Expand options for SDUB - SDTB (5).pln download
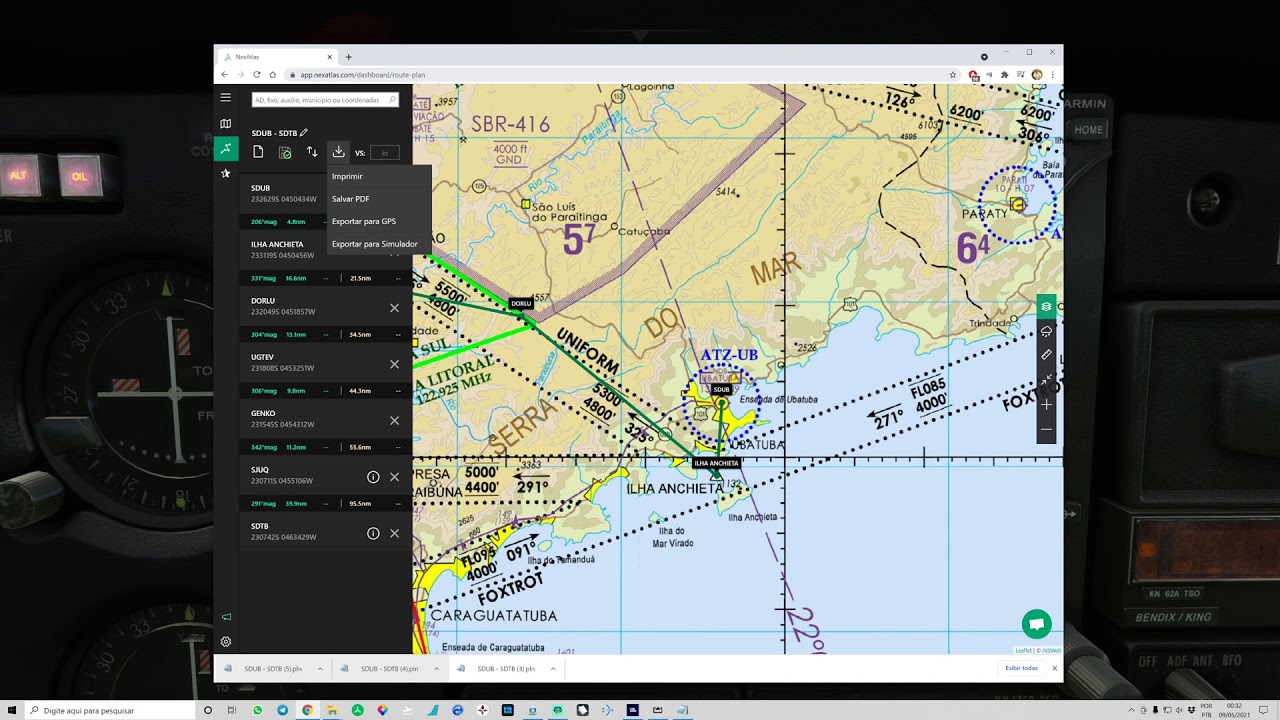Viewport: 1280px width, 720px height. 320,668
